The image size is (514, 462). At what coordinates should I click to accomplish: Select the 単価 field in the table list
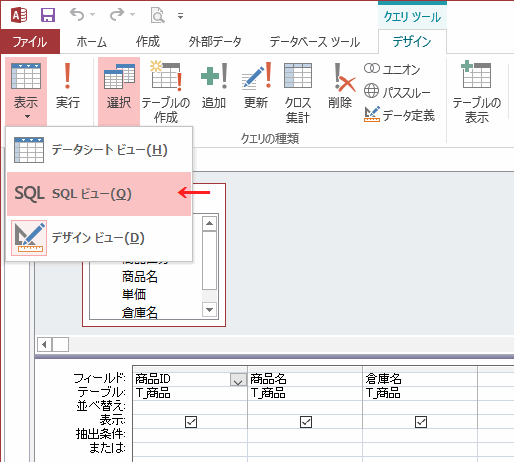click(134, 294)
